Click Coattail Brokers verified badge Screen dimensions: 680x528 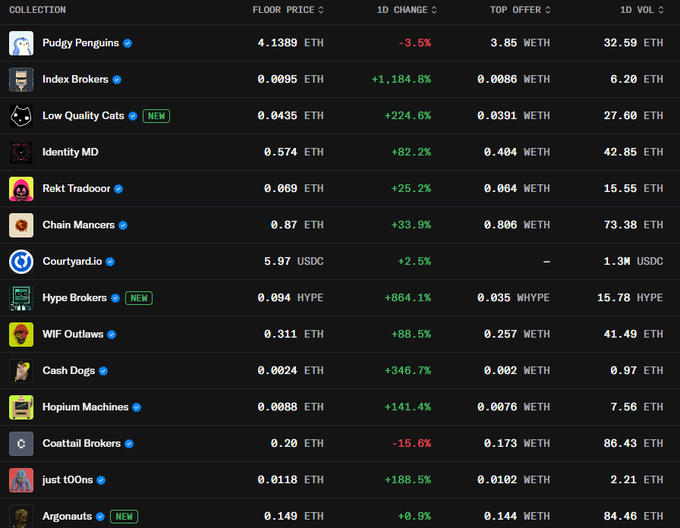129,444
